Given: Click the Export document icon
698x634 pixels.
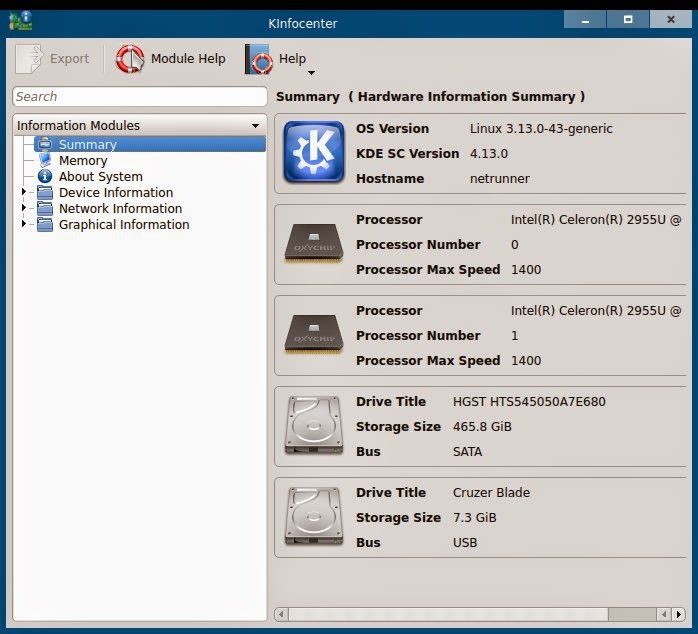Looking at the screenshot, I should 29,58.
